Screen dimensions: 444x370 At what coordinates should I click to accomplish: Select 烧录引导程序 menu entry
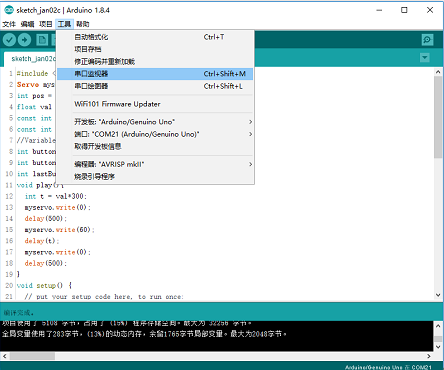click(x=155, y=177)
